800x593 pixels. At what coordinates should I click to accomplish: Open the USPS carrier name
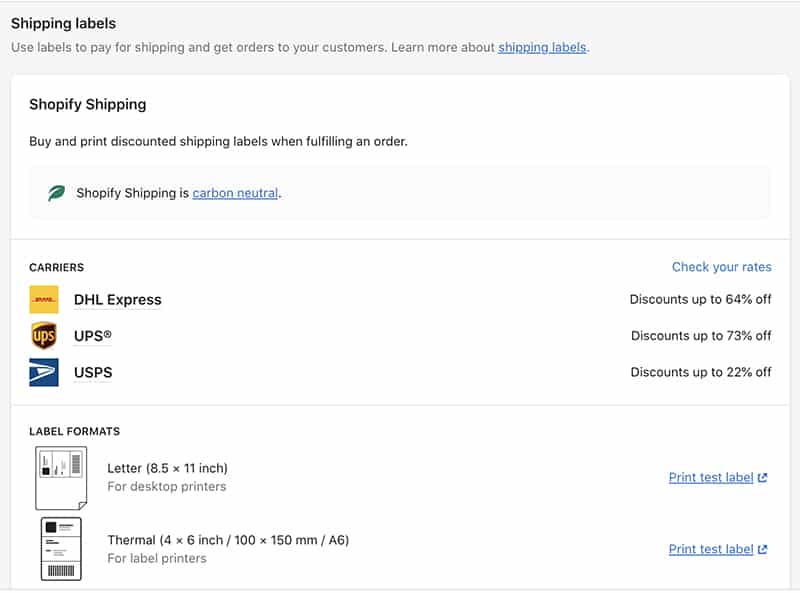tap(93, 373)
